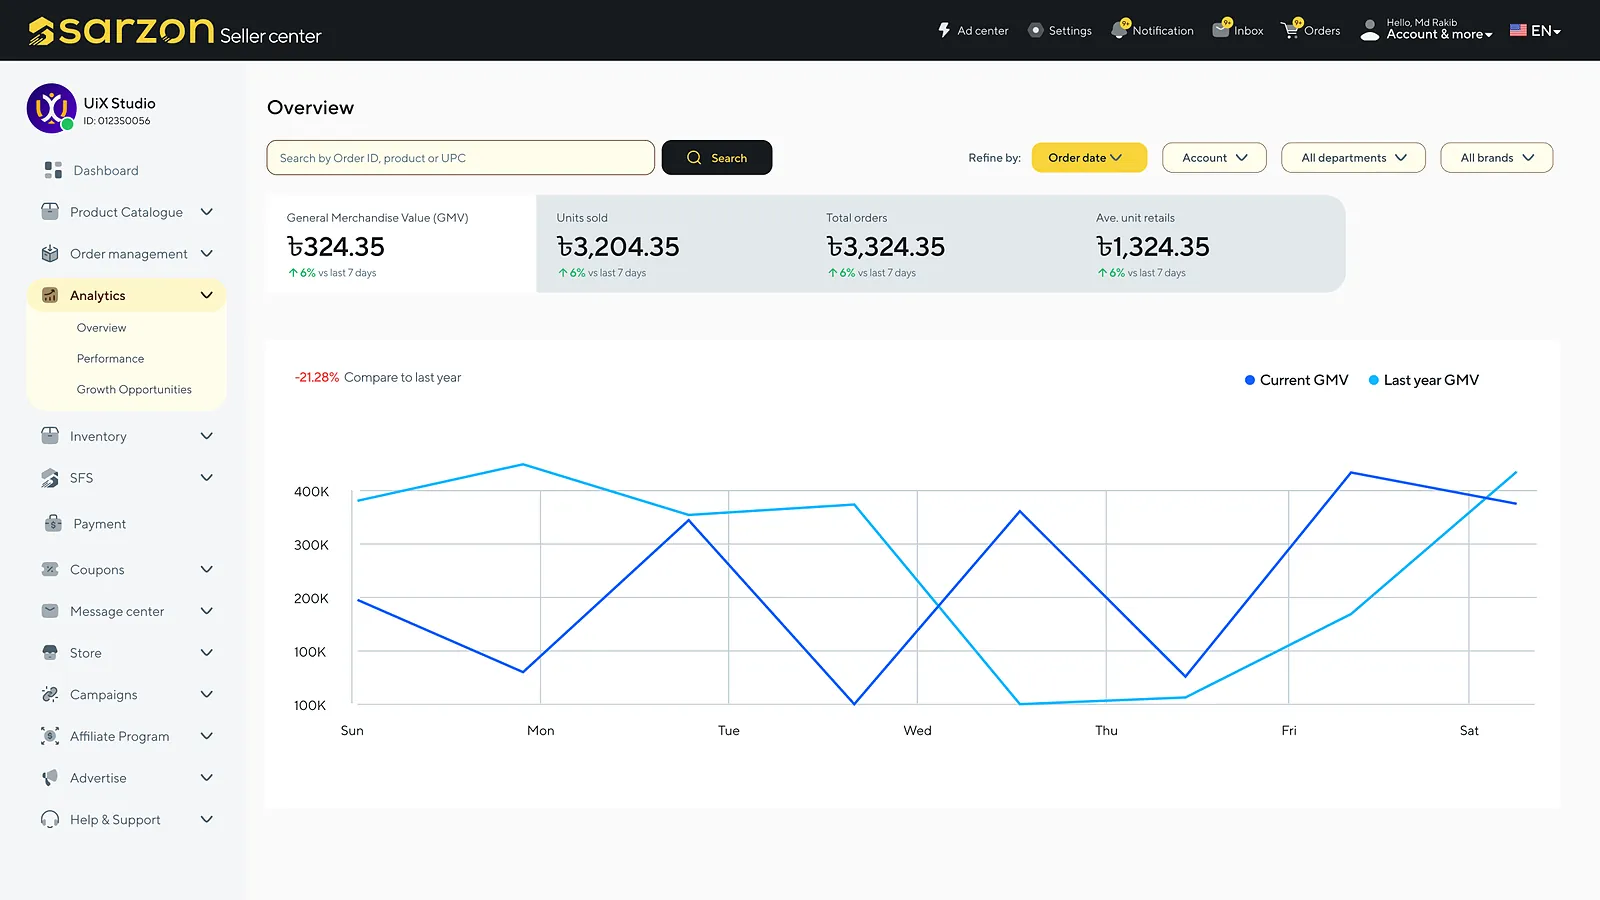The height and width of the screenshot is (900, 1600).
Task: Click the Inventory icon in sidebar
Action: pyautogui.click(x=50, y=436)
